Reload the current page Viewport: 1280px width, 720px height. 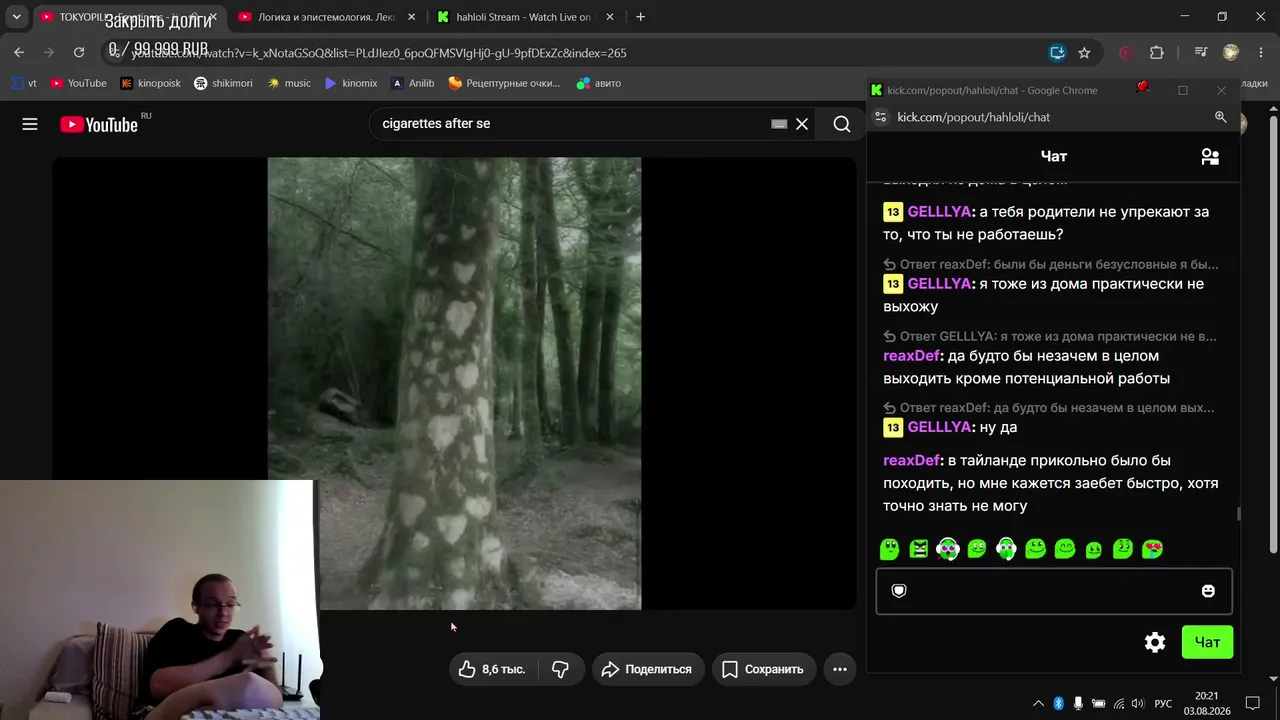tap(79, 52)
